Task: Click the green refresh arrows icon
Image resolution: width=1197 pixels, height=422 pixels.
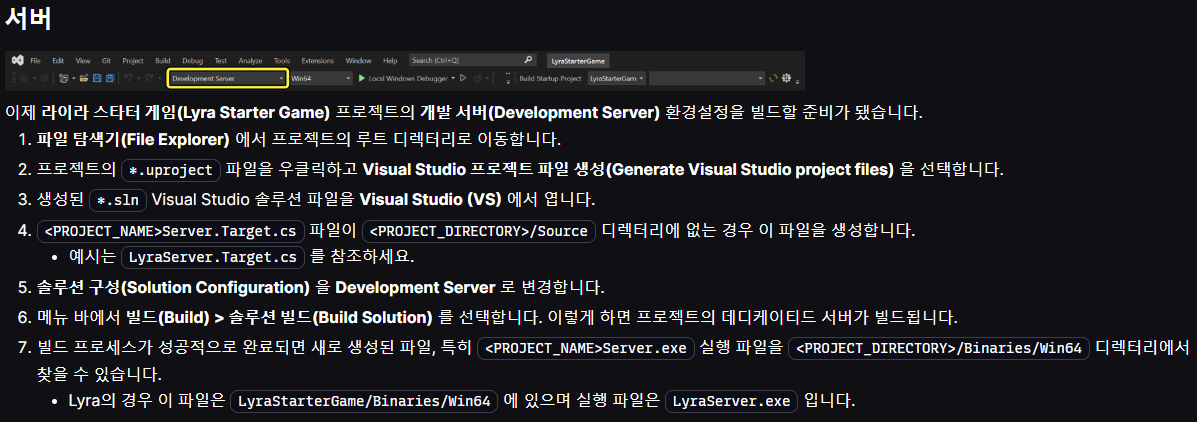Action: (773, 78)
